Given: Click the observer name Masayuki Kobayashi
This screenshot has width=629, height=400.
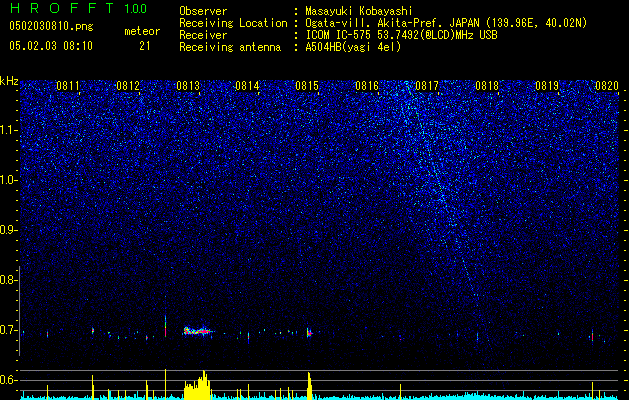Looking at the screenshot, I should click(x=359, y=11).
